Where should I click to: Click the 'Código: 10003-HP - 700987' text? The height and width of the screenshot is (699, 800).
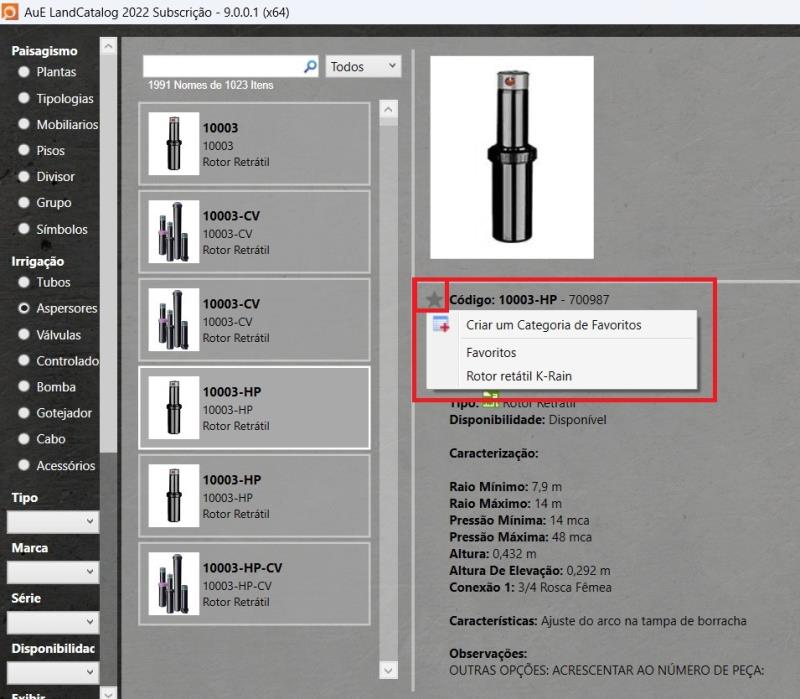[x=529, y=299]
